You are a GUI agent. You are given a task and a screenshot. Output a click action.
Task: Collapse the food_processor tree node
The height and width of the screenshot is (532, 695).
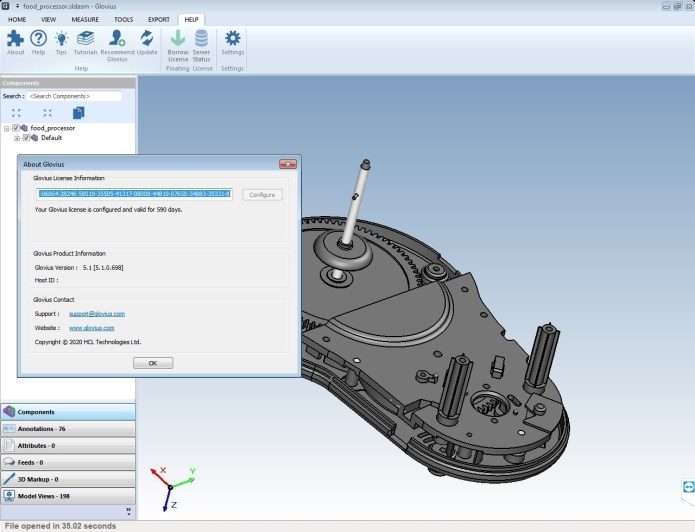(x=7, y=128)
